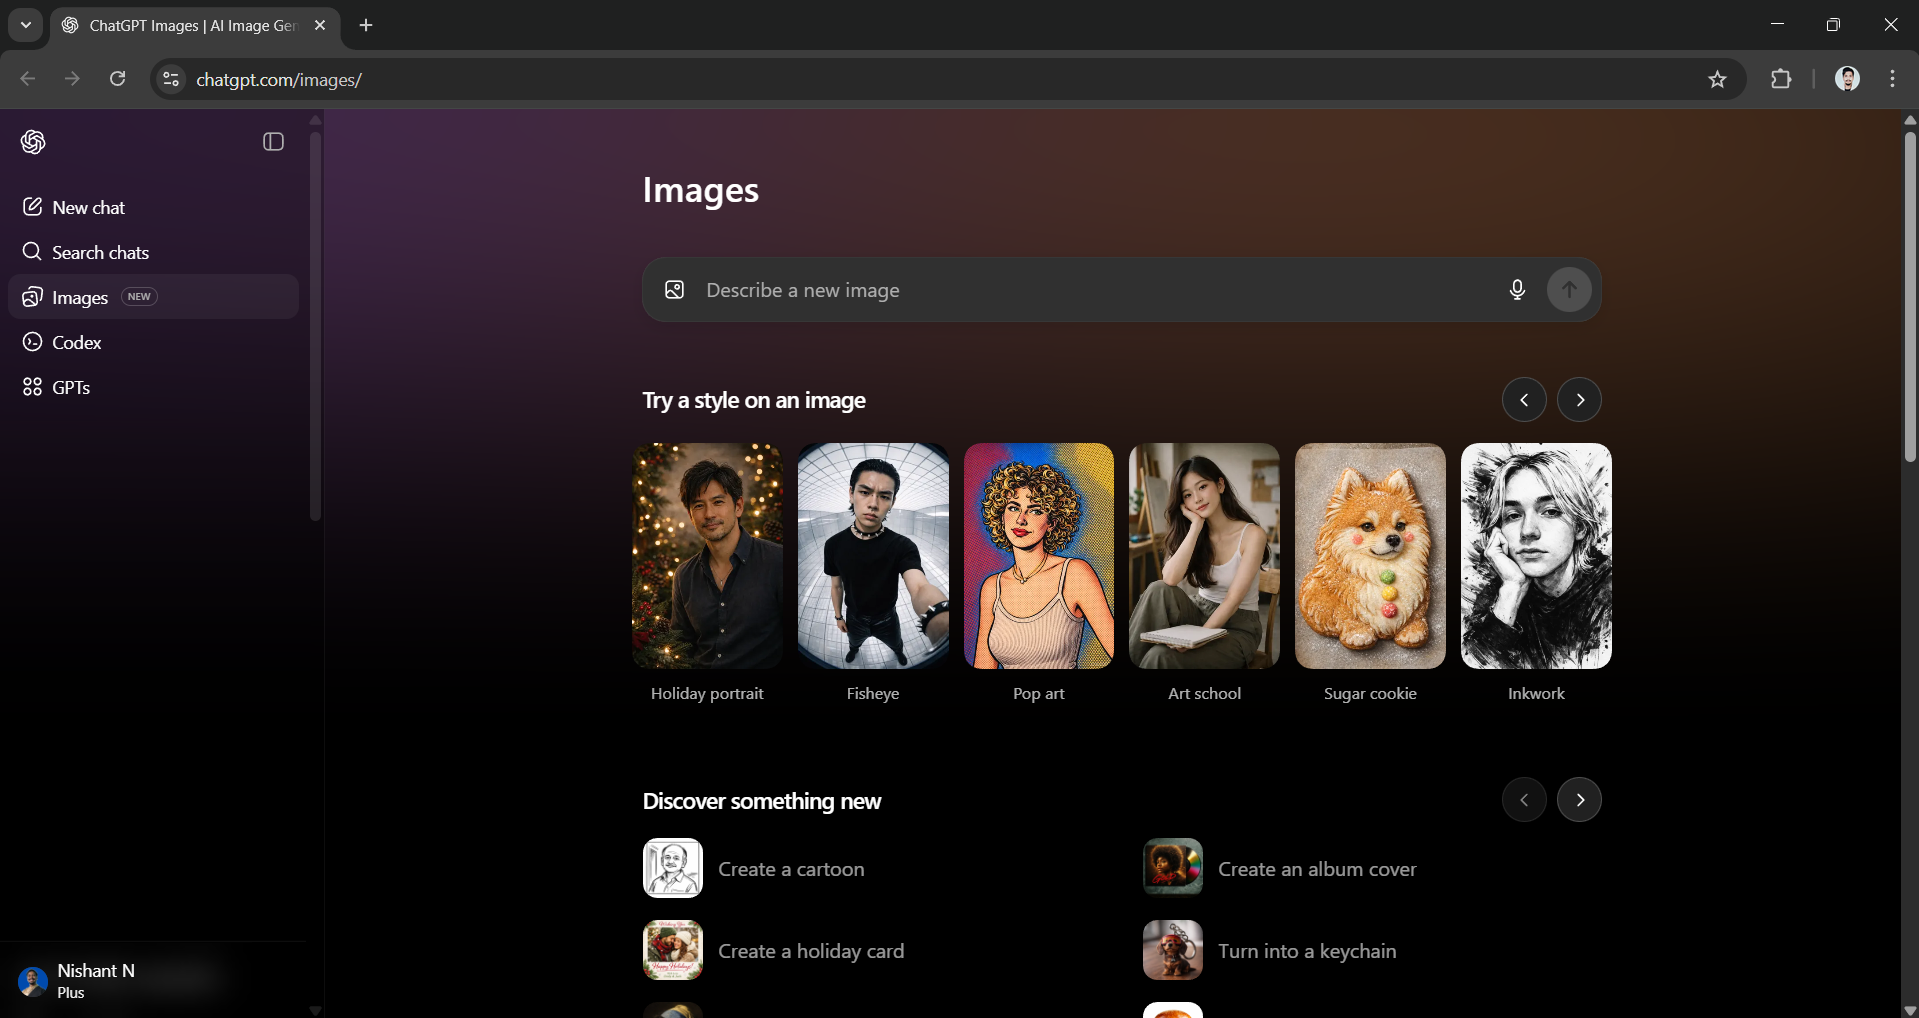
Task: Submit the prompt with the upload arrow button
Action: coord(1568,290)
